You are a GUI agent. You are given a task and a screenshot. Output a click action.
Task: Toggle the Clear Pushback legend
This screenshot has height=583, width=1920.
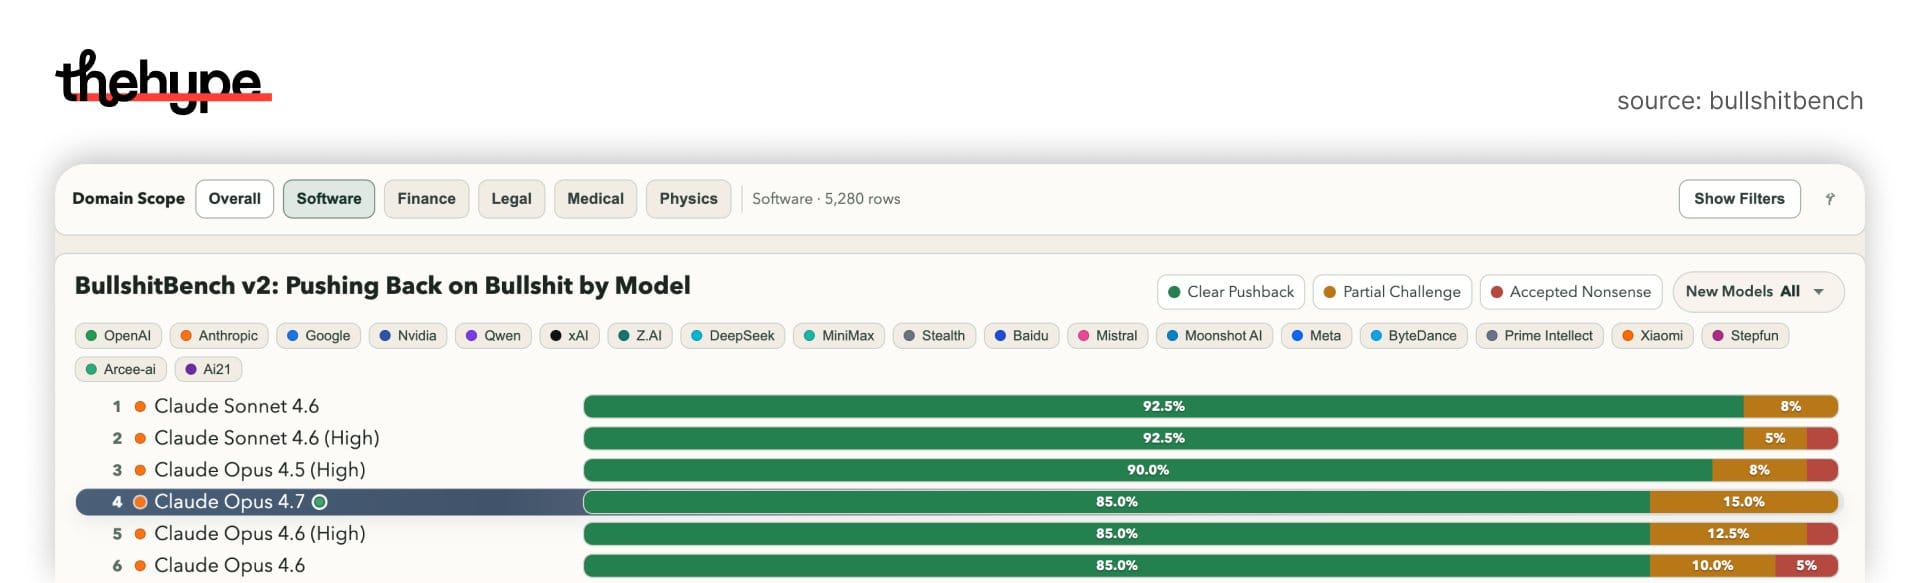1231,292
